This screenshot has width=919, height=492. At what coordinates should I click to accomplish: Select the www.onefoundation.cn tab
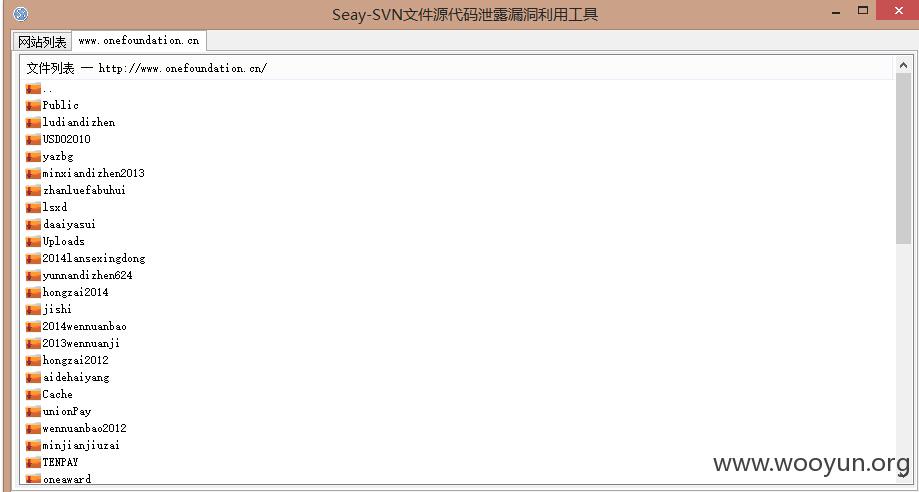tap(139, 40)
